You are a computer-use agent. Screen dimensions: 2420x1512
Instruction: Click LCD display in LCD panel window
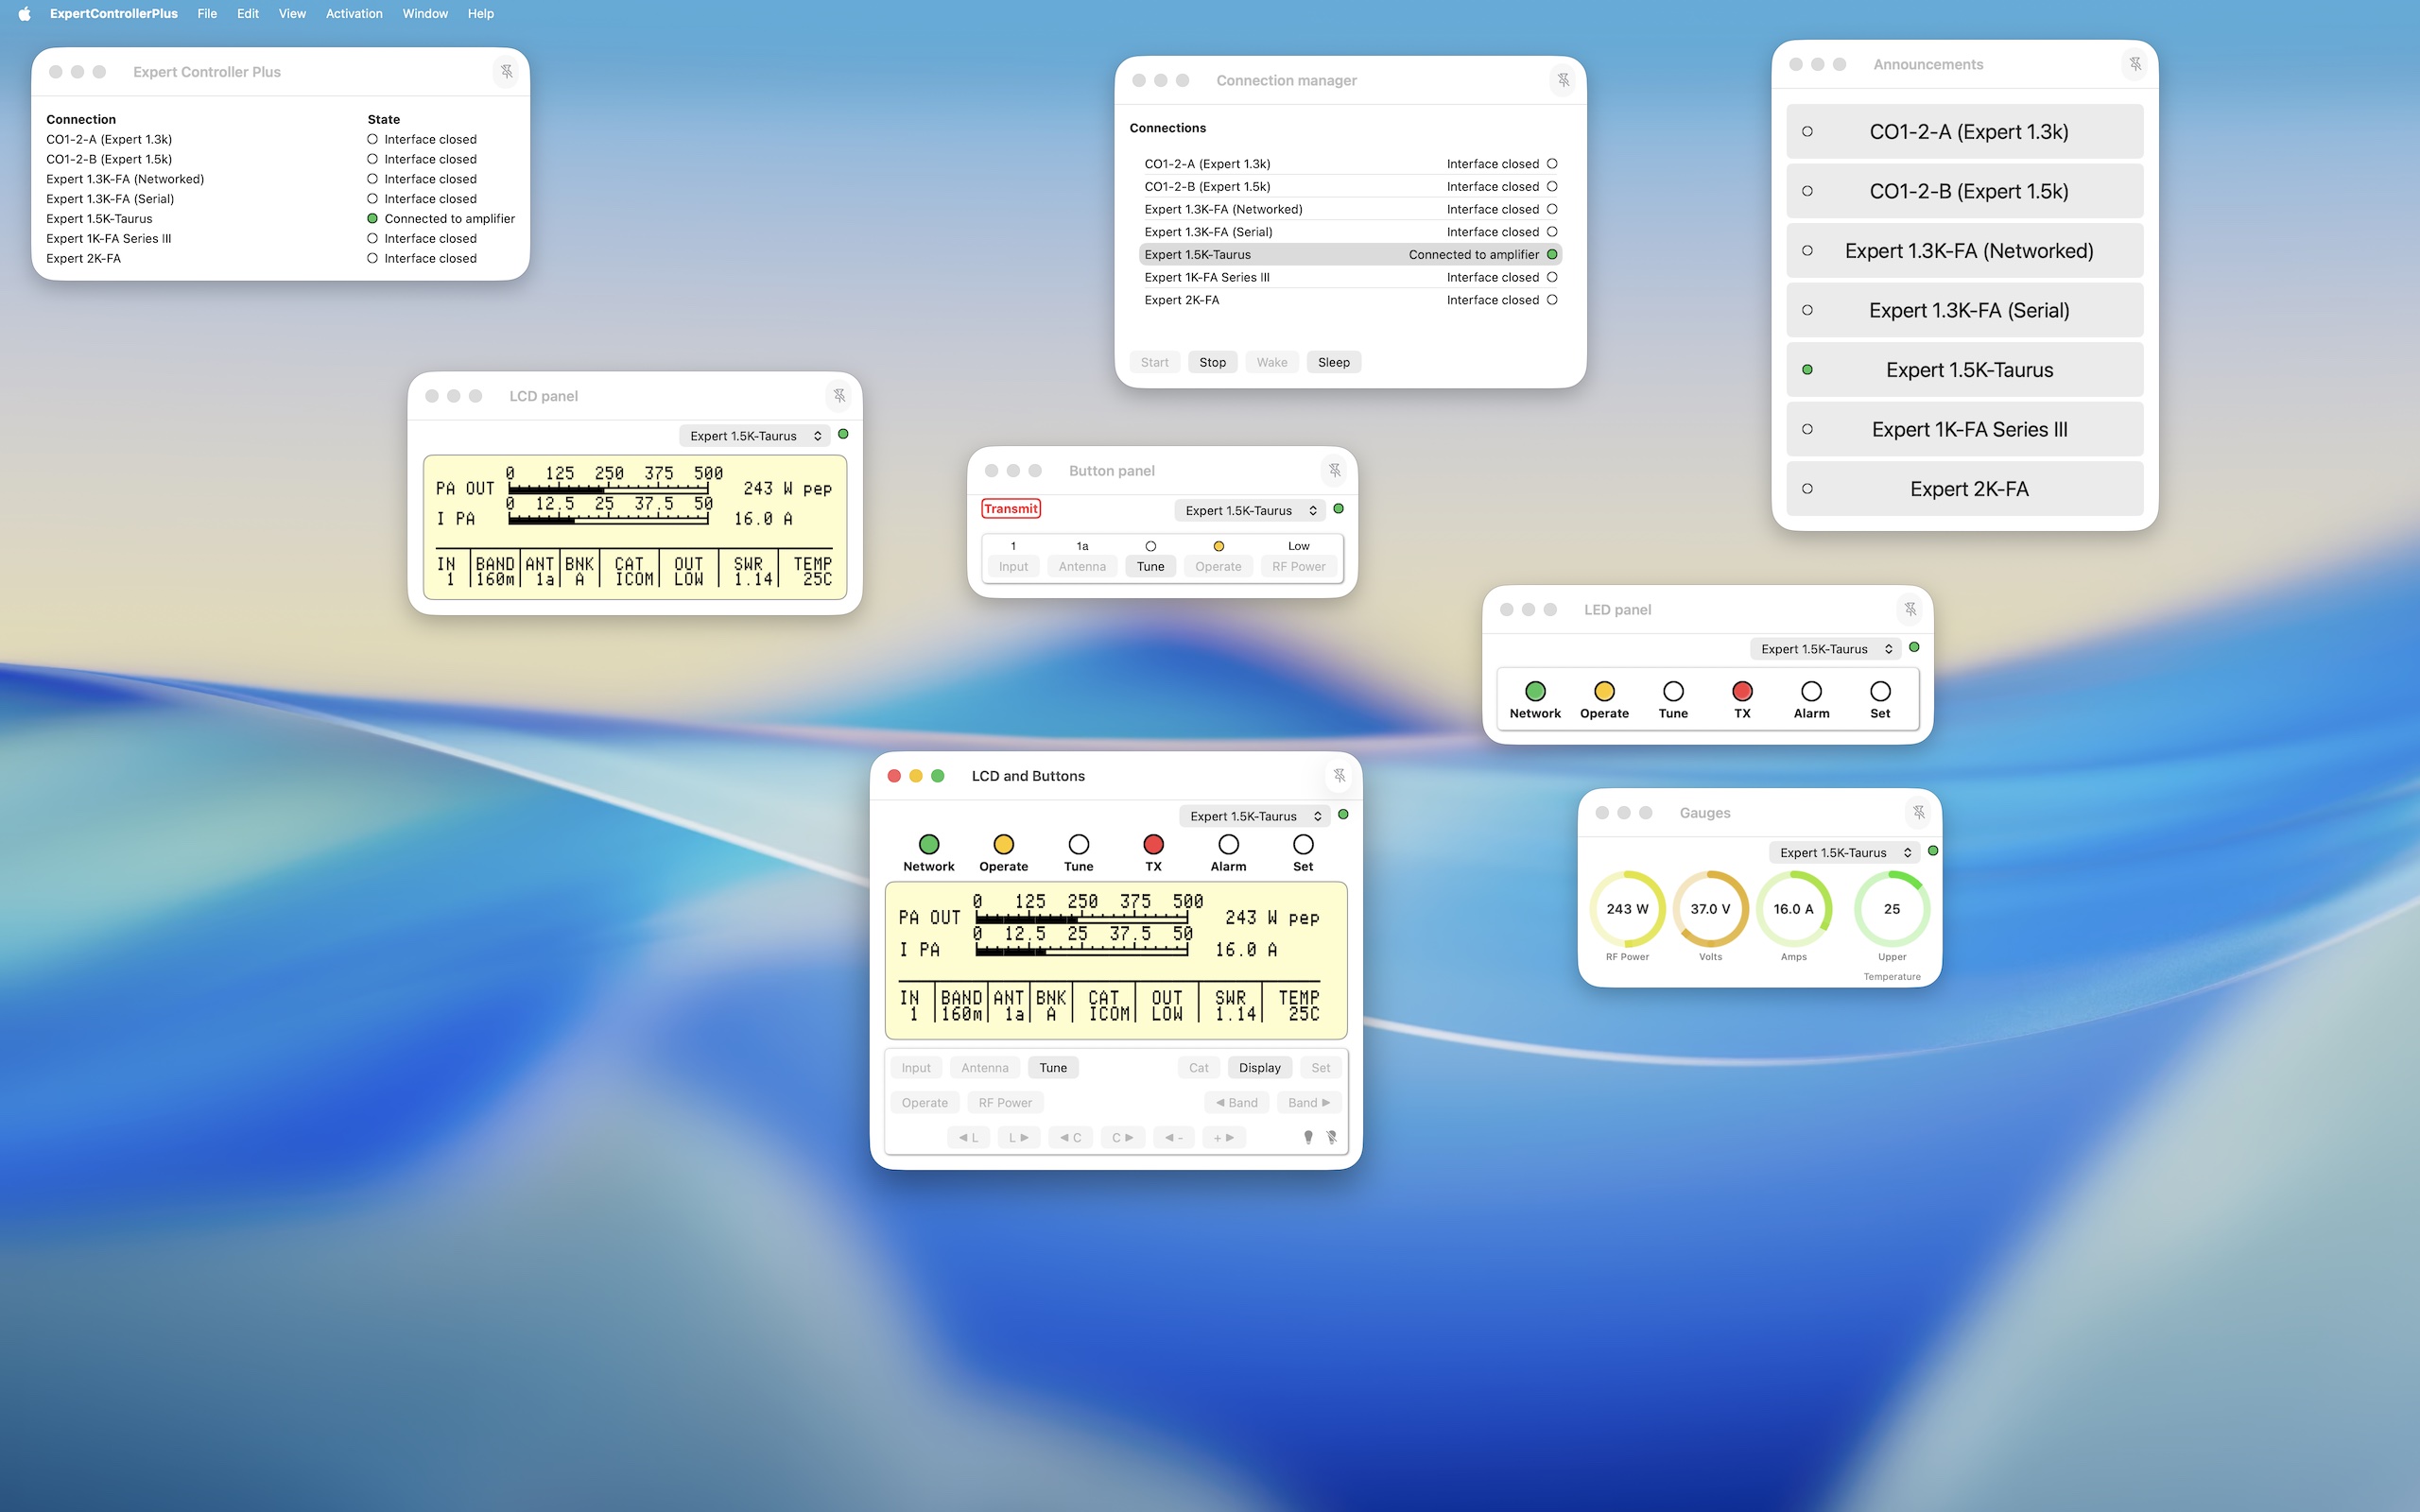[635, 527]
